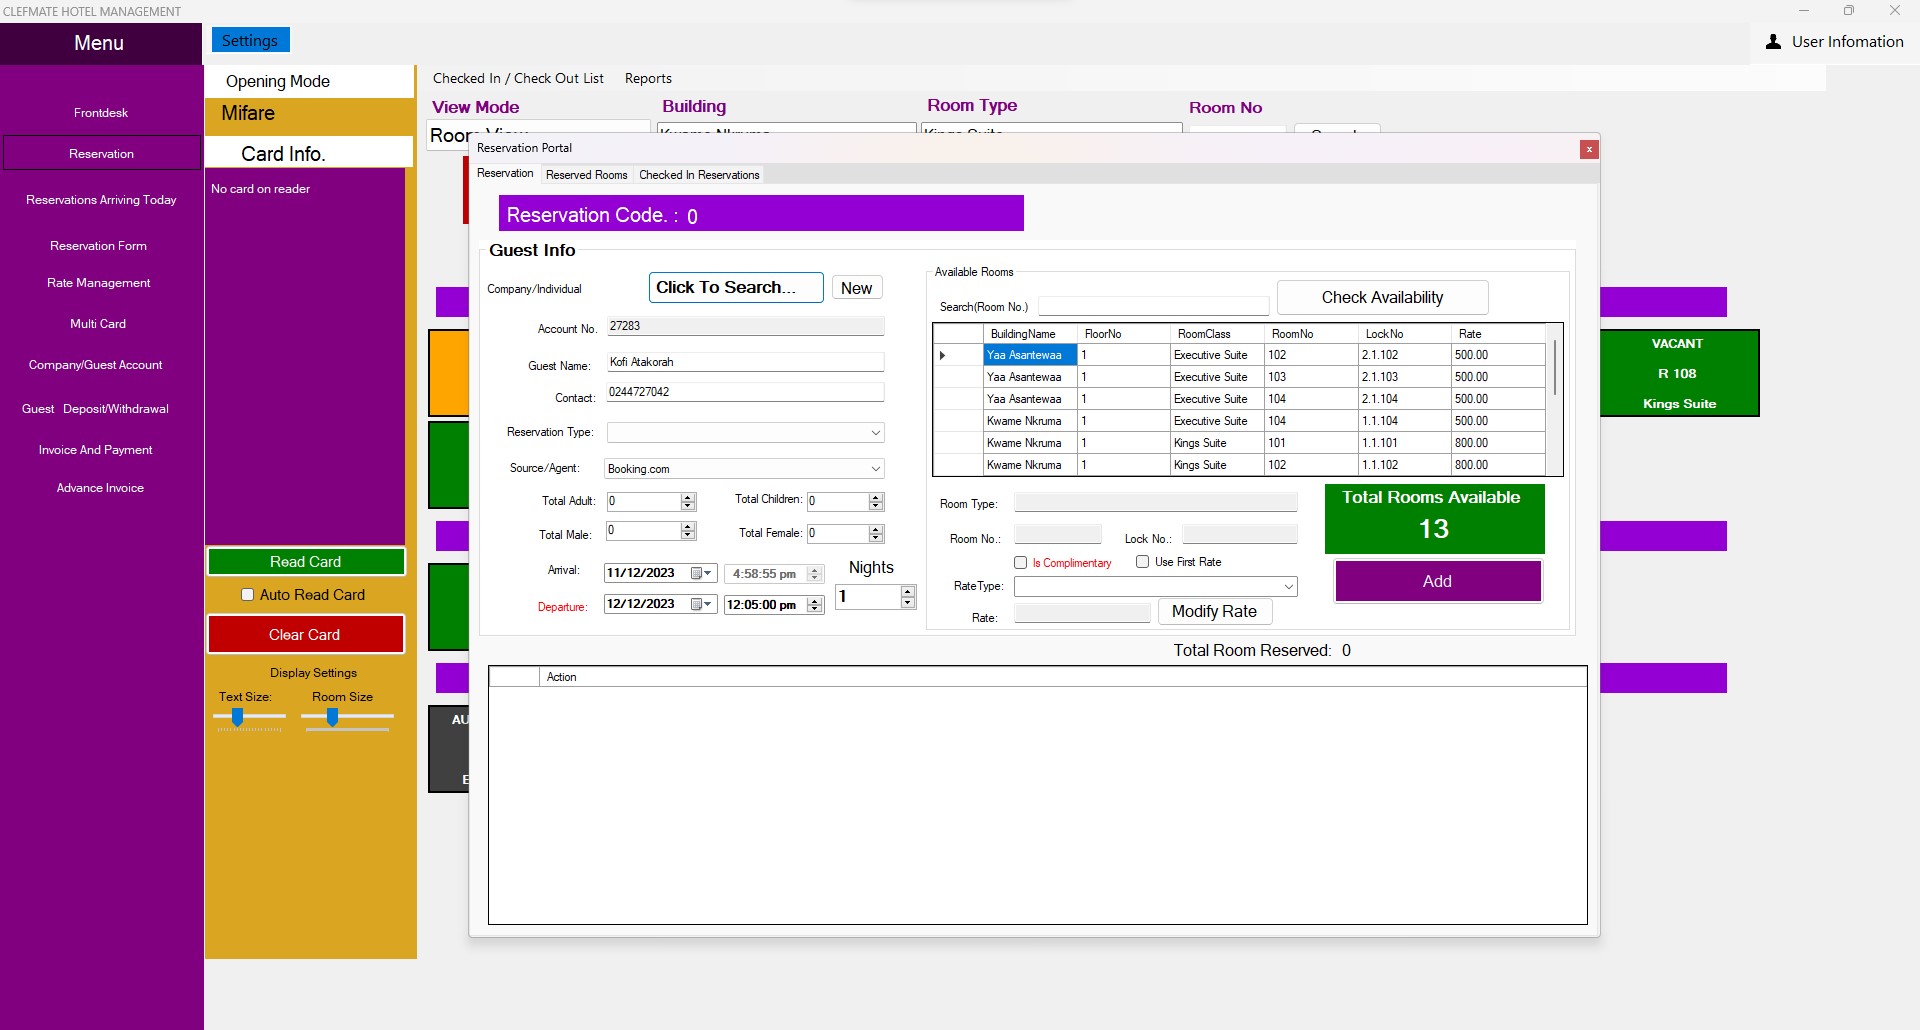
Task: Click the User Information person icon
Action: point(1773,42)
